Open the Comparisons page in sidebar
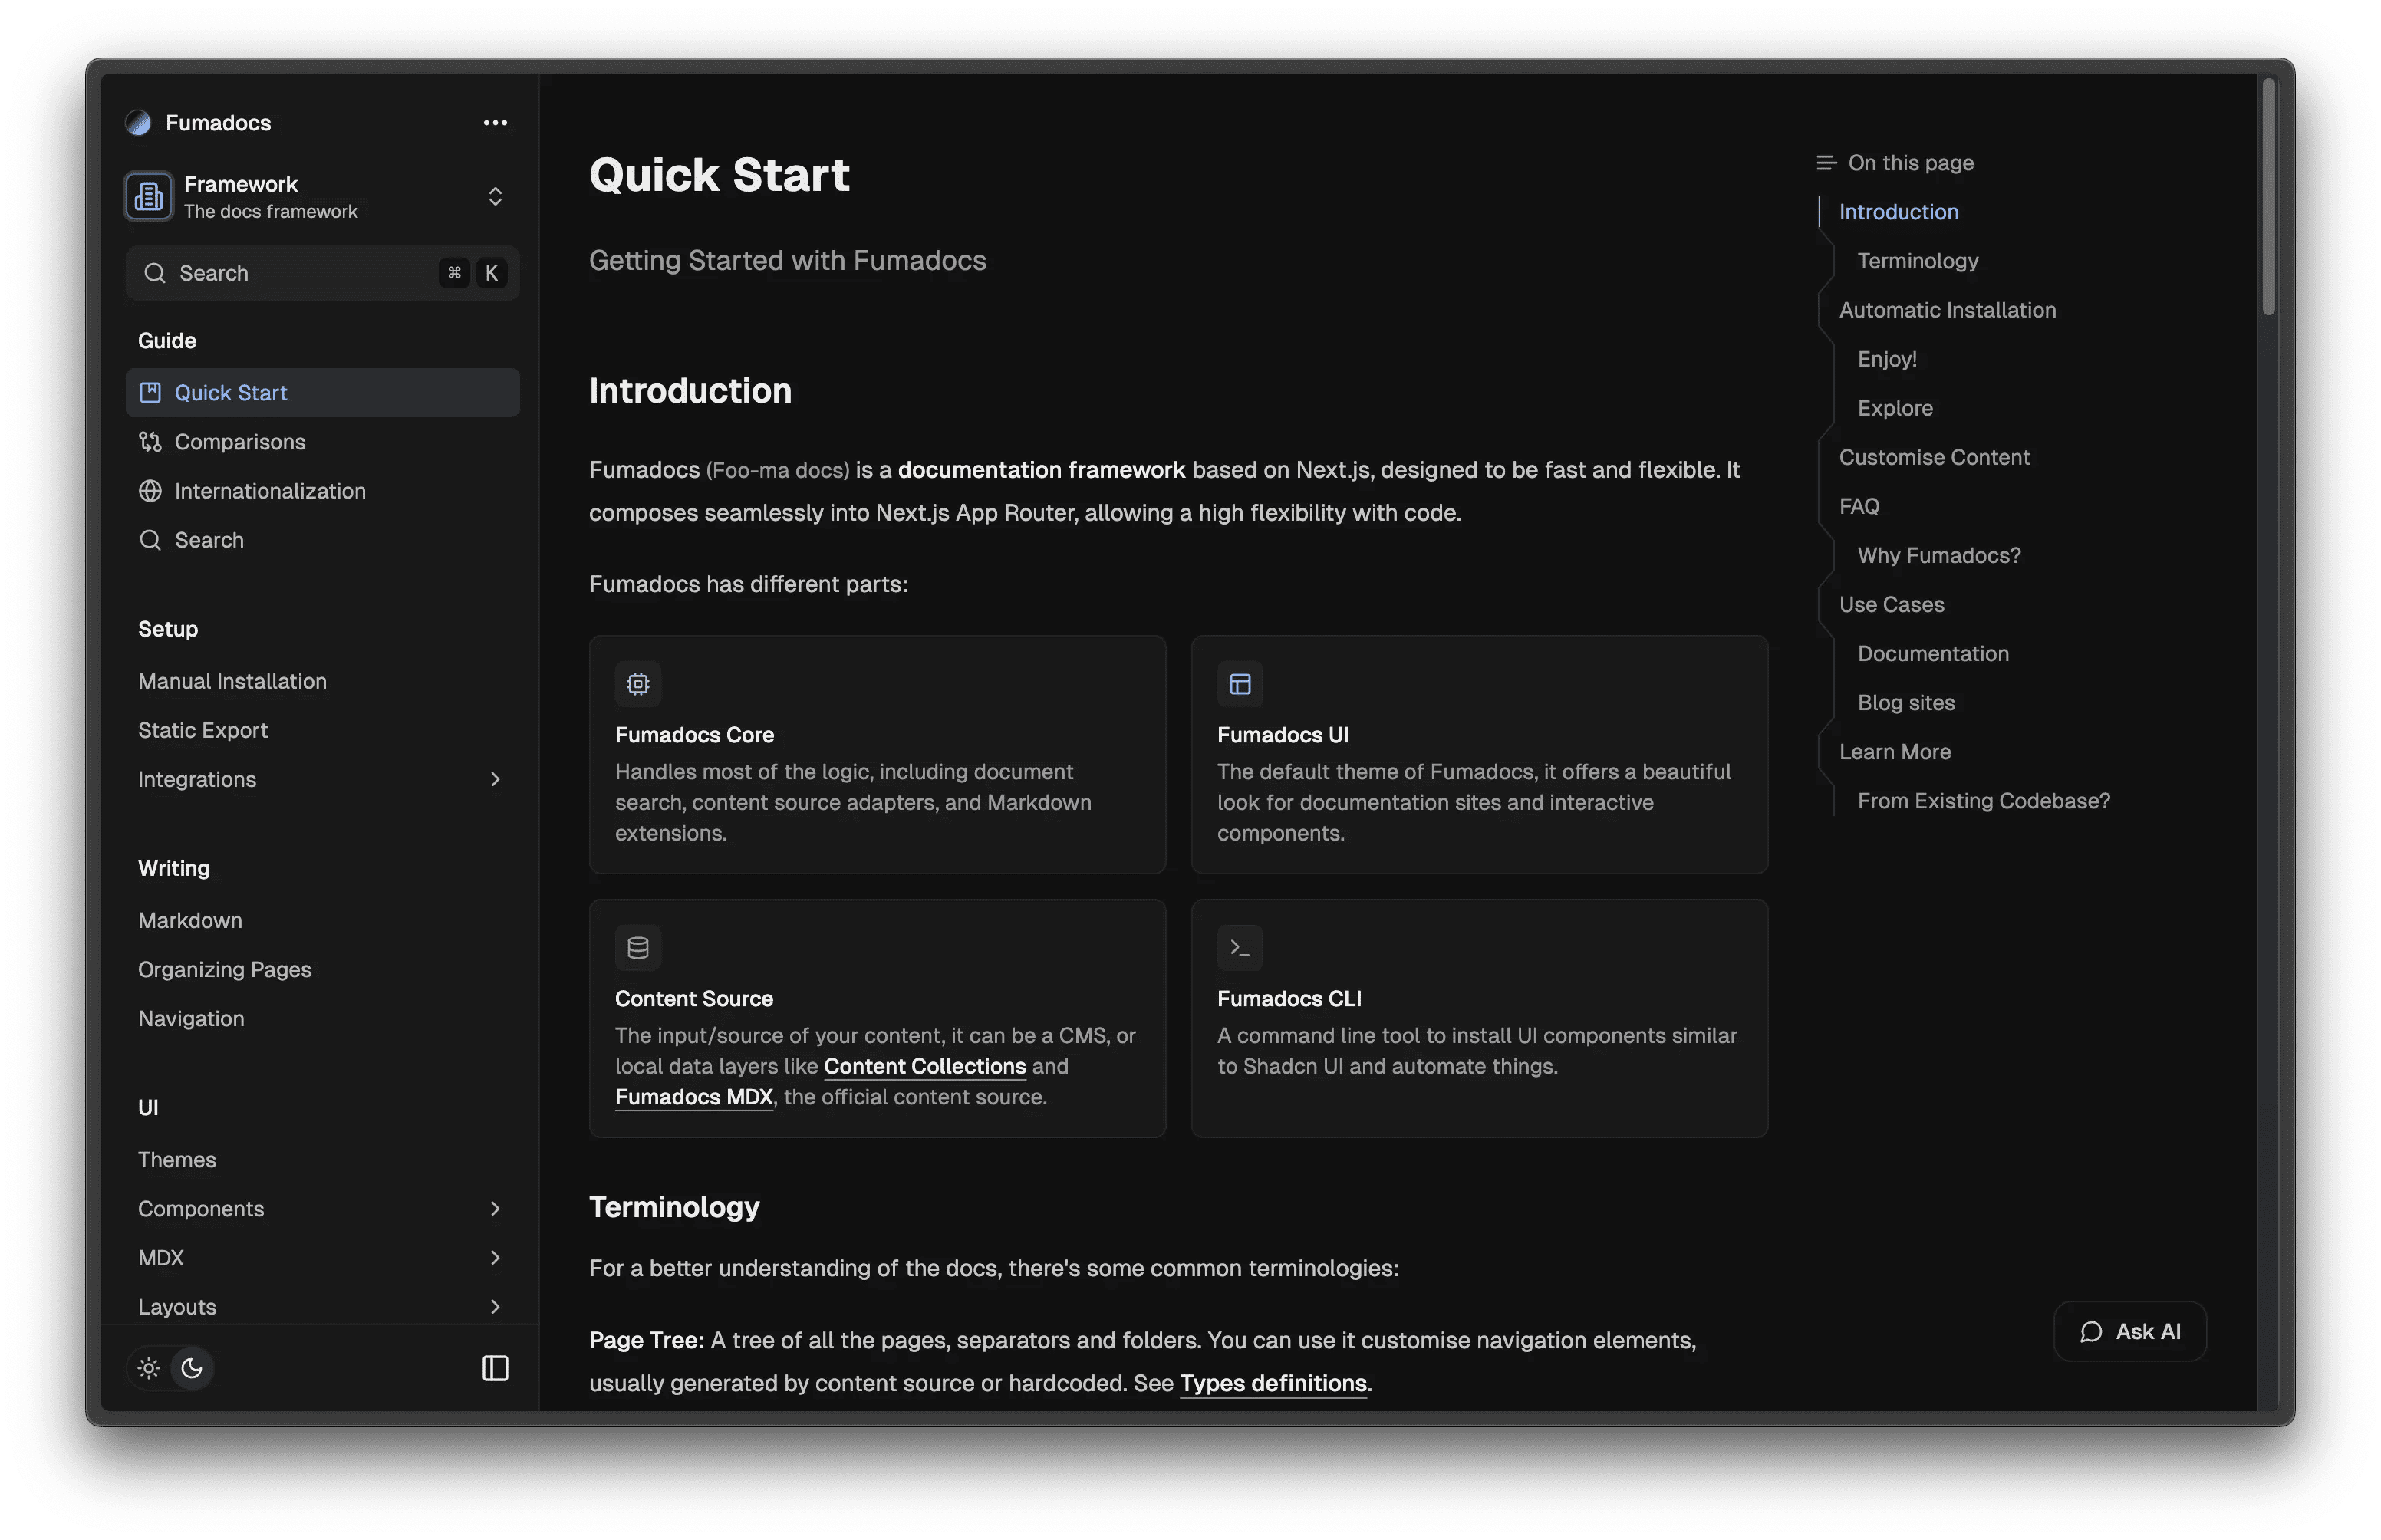The height and width of the screenshot is (1540, 2381). [x=240, y=442]
